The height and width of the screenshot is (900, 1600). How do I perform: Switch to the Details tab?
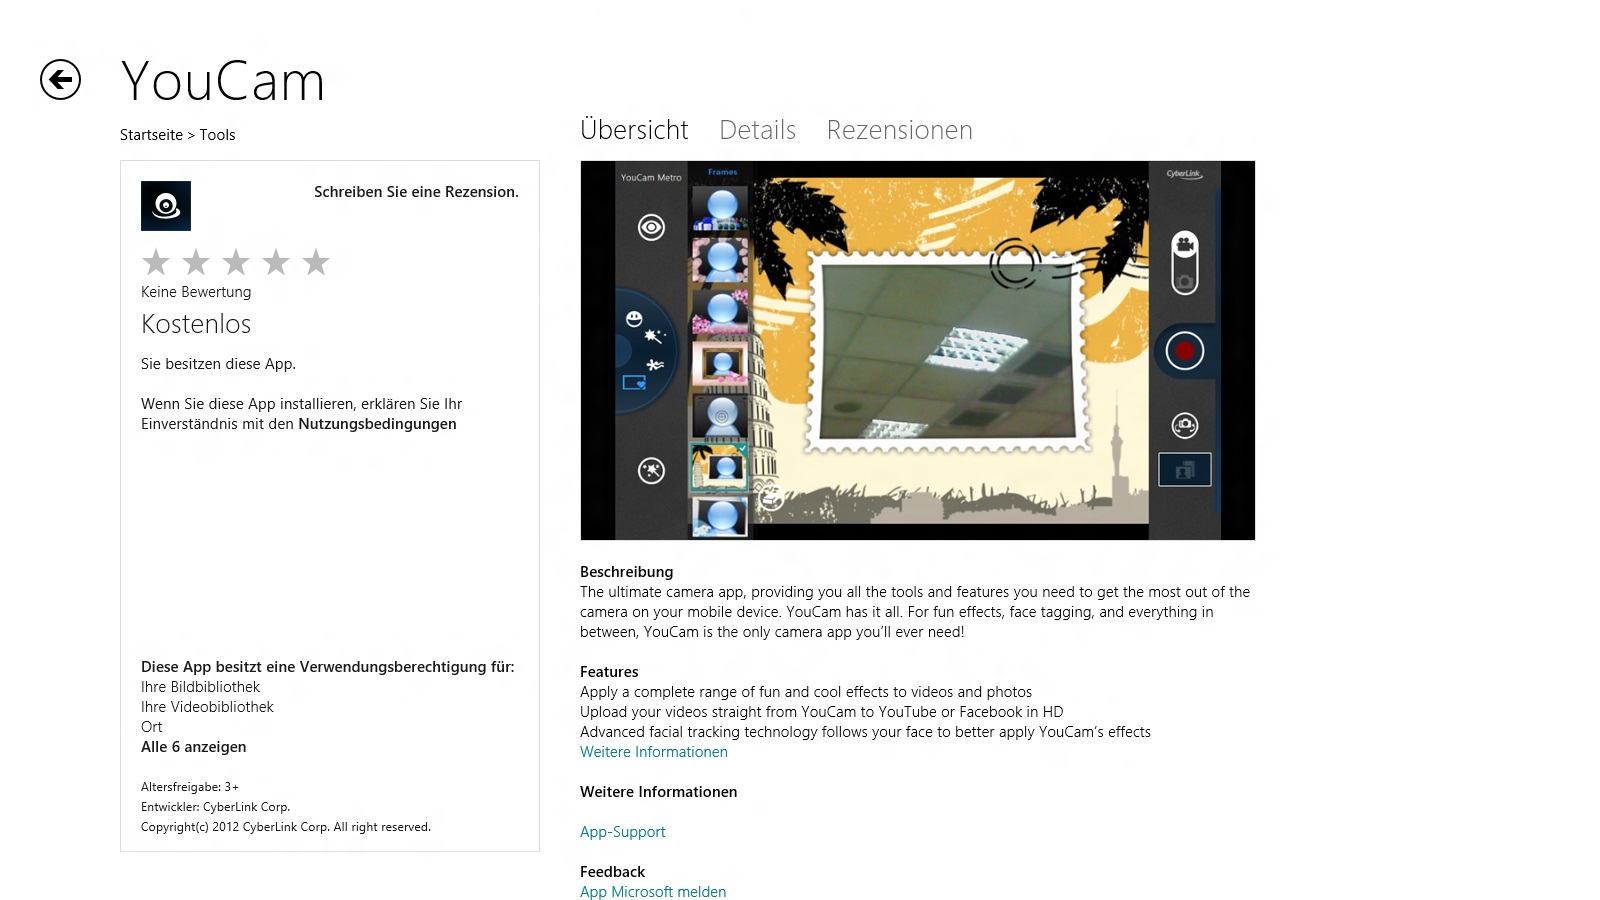[757, 130]
